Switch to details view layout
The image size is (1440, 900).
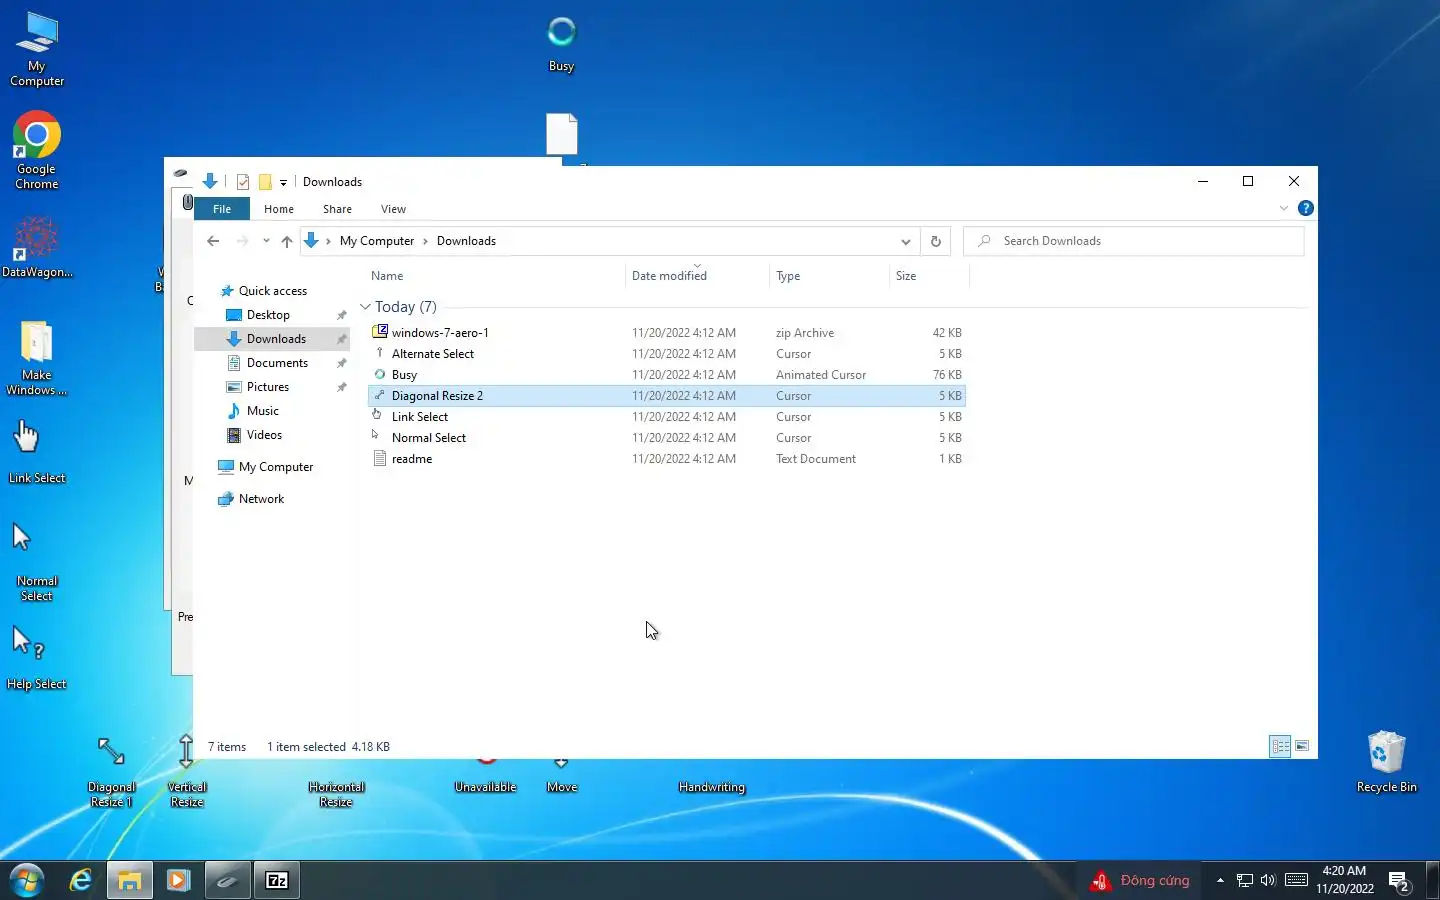(1280, 746)
